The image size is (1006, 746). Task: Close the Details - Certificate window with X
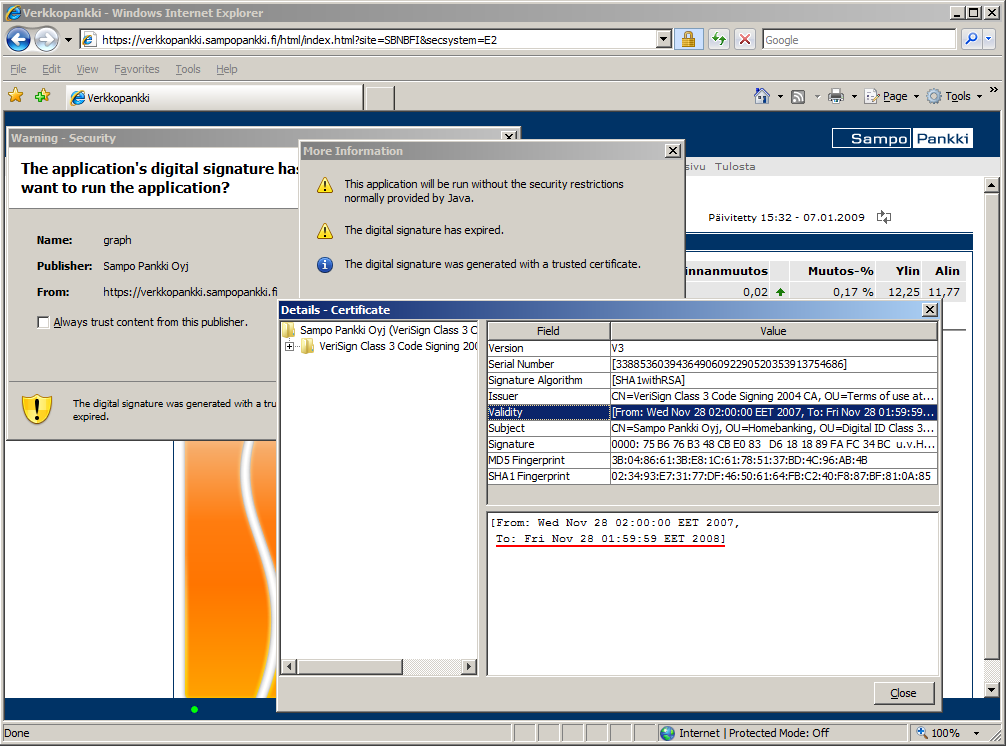(x=930, y=310)
